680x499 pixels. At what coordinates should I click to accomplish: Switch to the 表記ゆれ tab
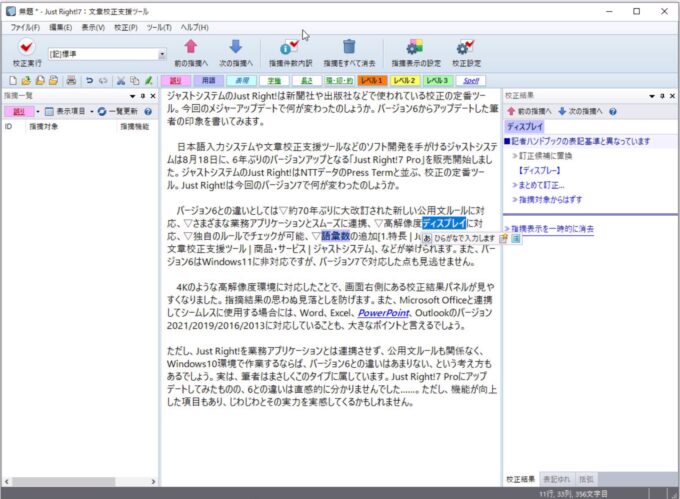point(557,479)
